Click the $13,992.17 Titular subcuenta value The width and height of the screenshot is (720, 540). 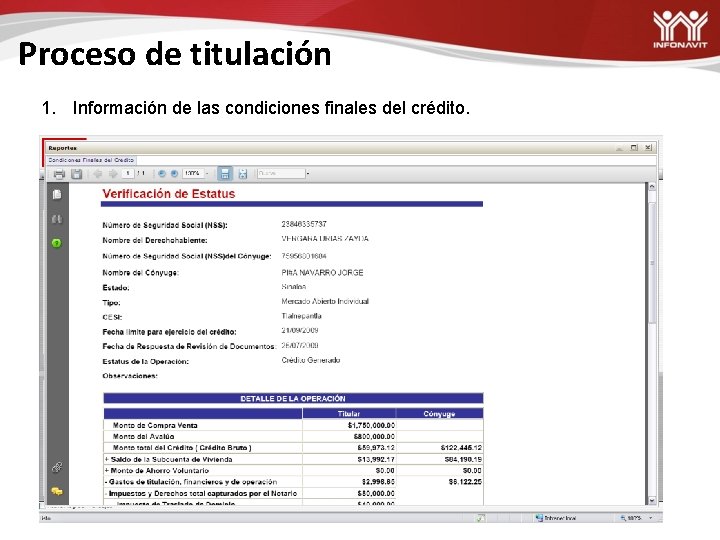click(x=376, y=459)
